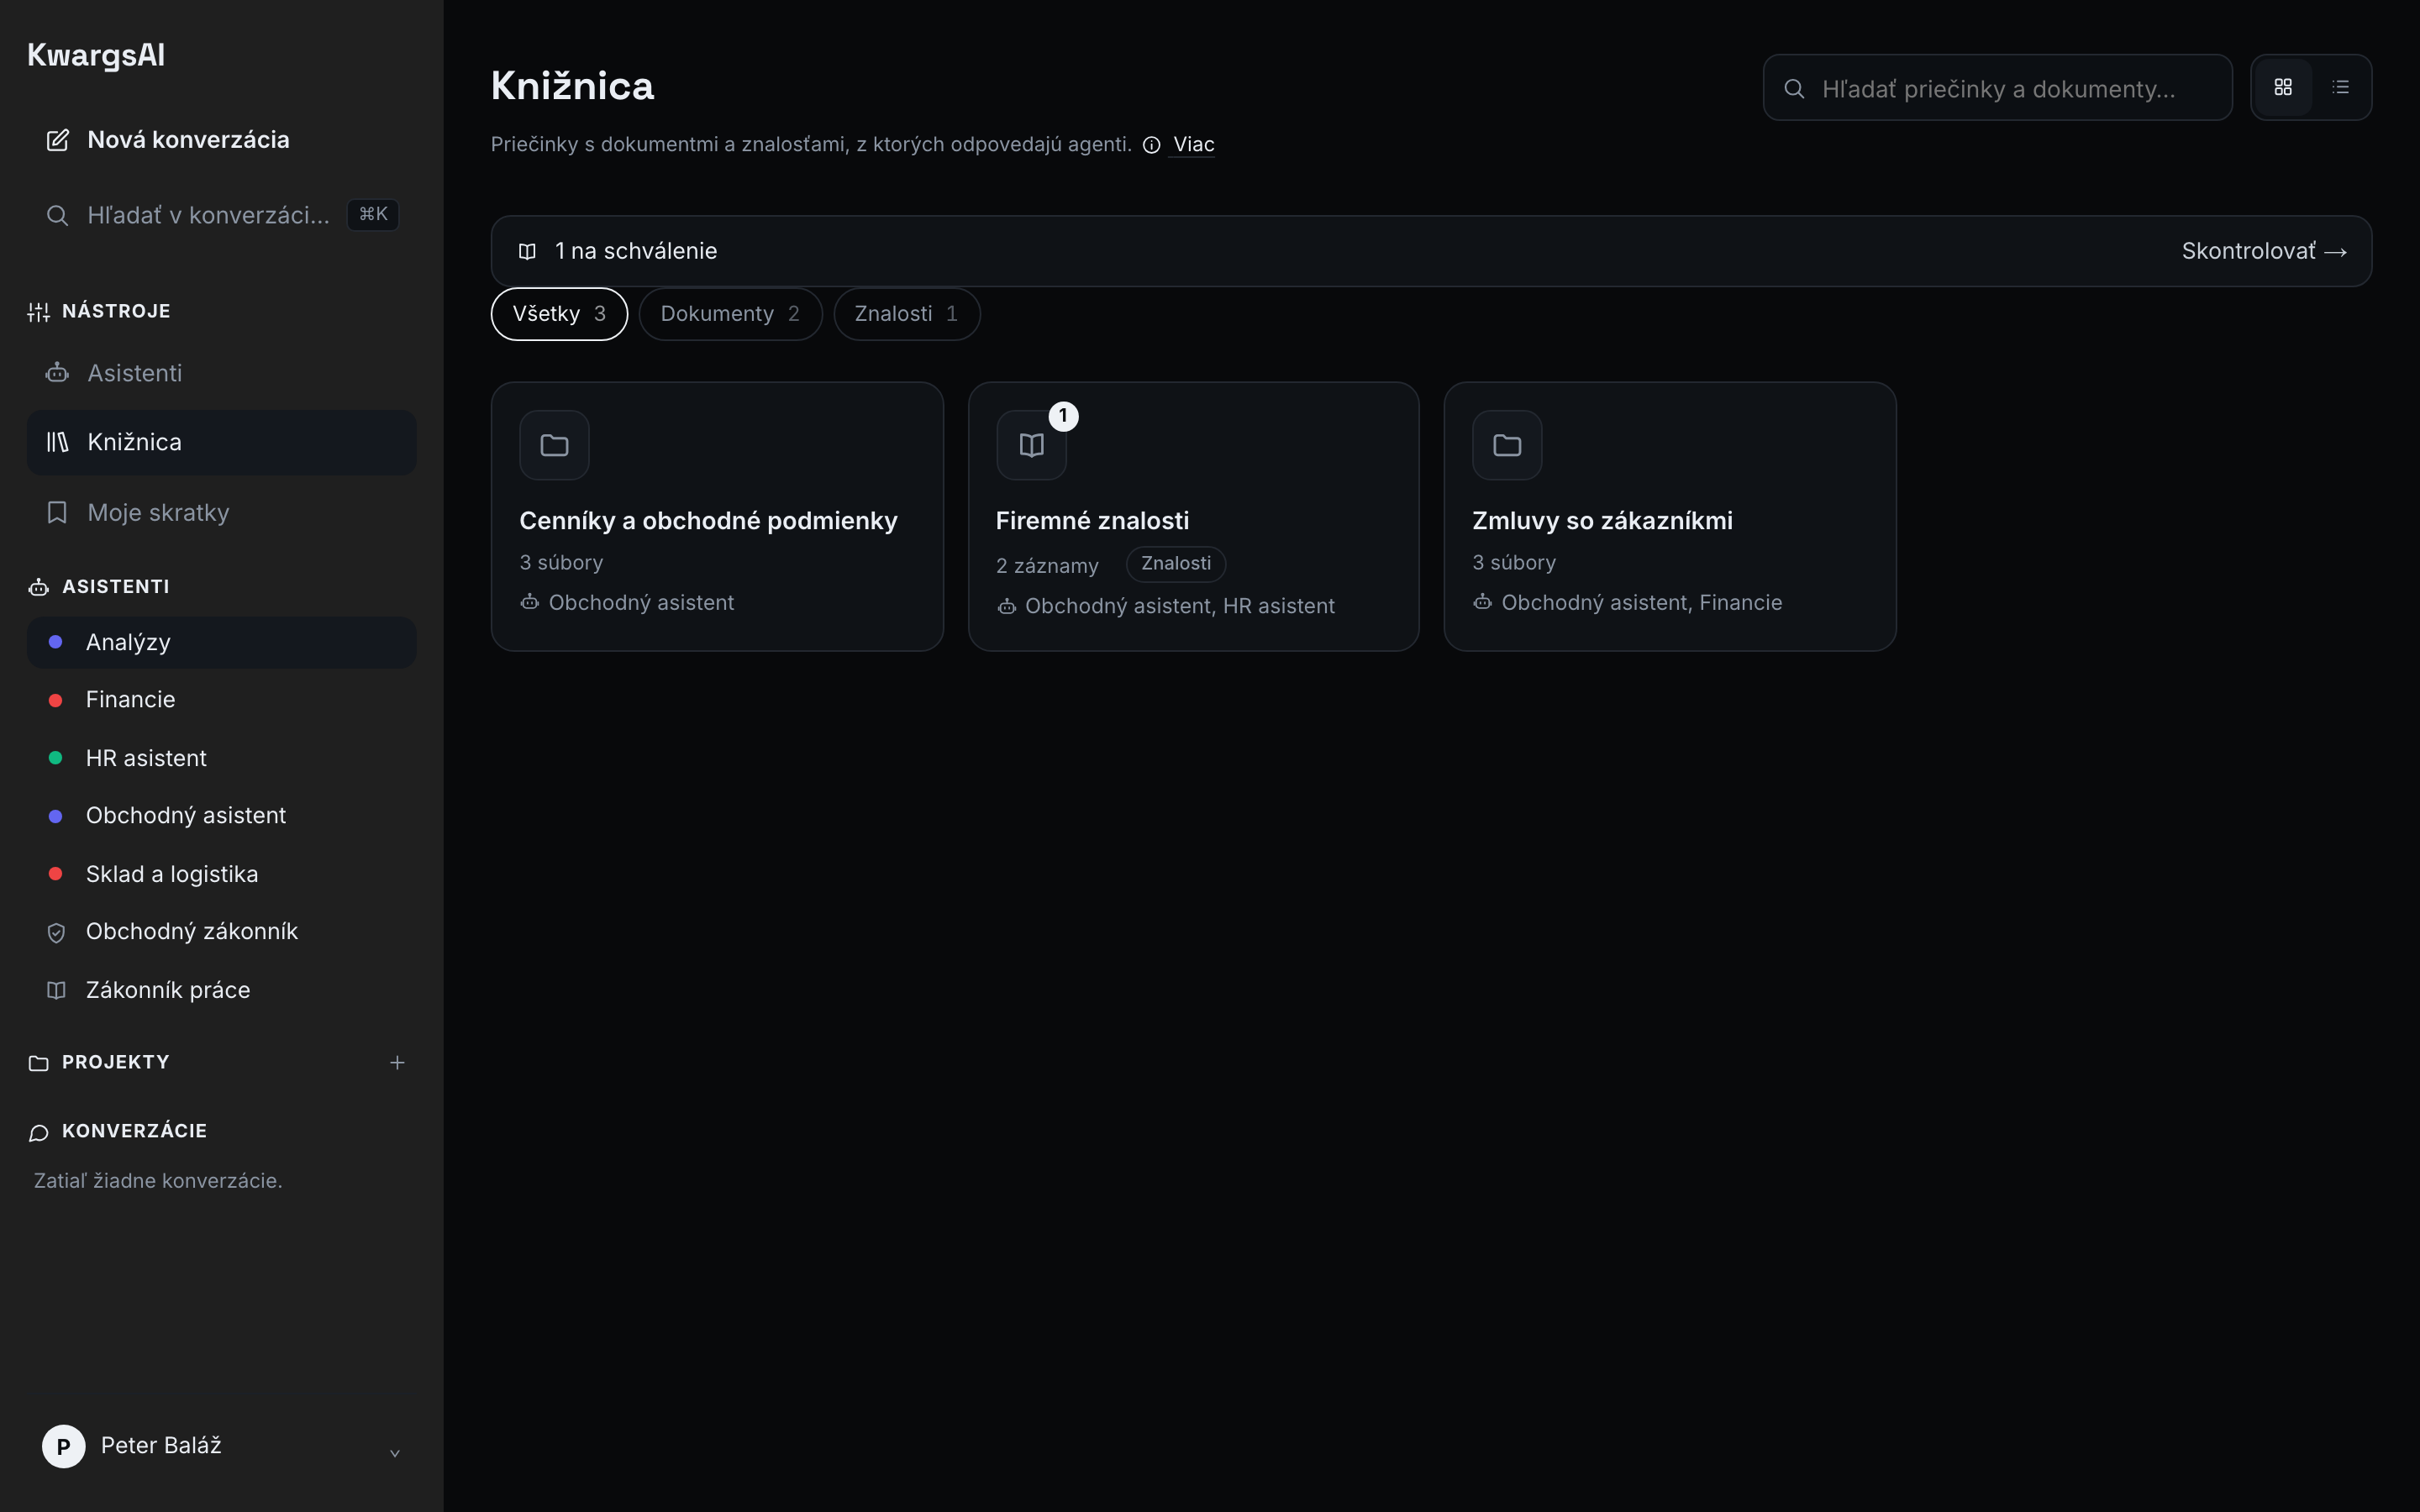
Task: Add a new project with the plus icon
Action: (397, 1062)
